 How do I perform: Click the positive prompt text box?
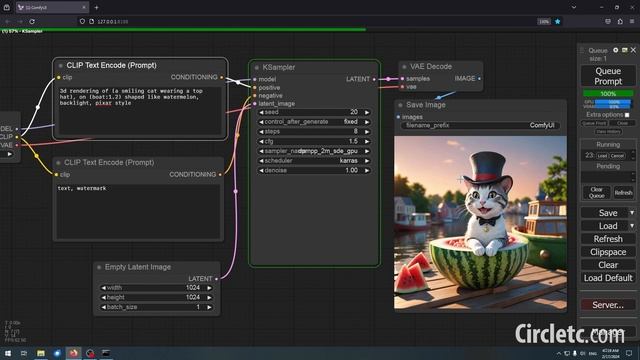[140, 110]
